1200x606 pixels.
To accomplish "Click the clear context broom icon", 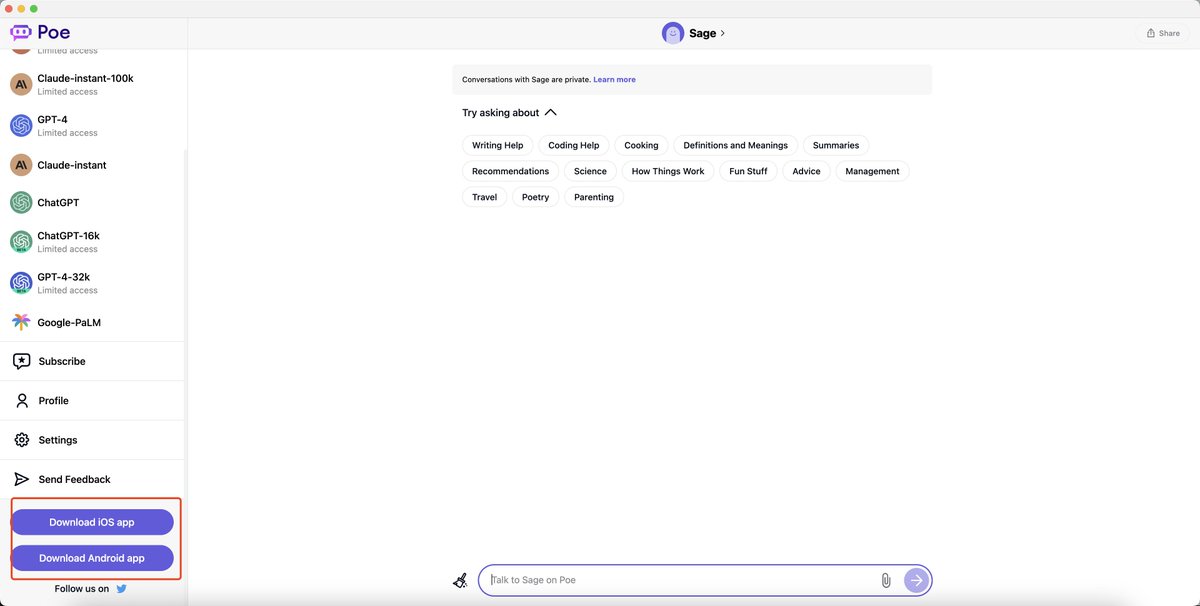I will tap(460, 580).
